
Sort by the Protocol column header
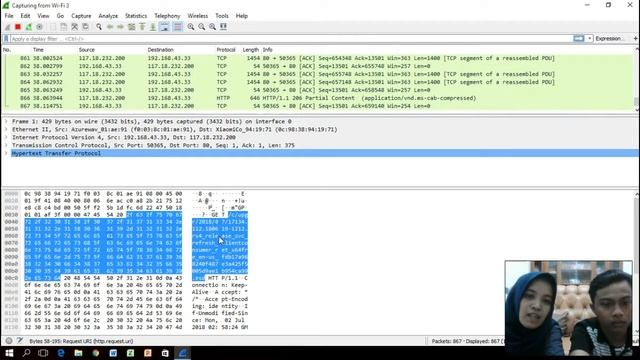227,50
